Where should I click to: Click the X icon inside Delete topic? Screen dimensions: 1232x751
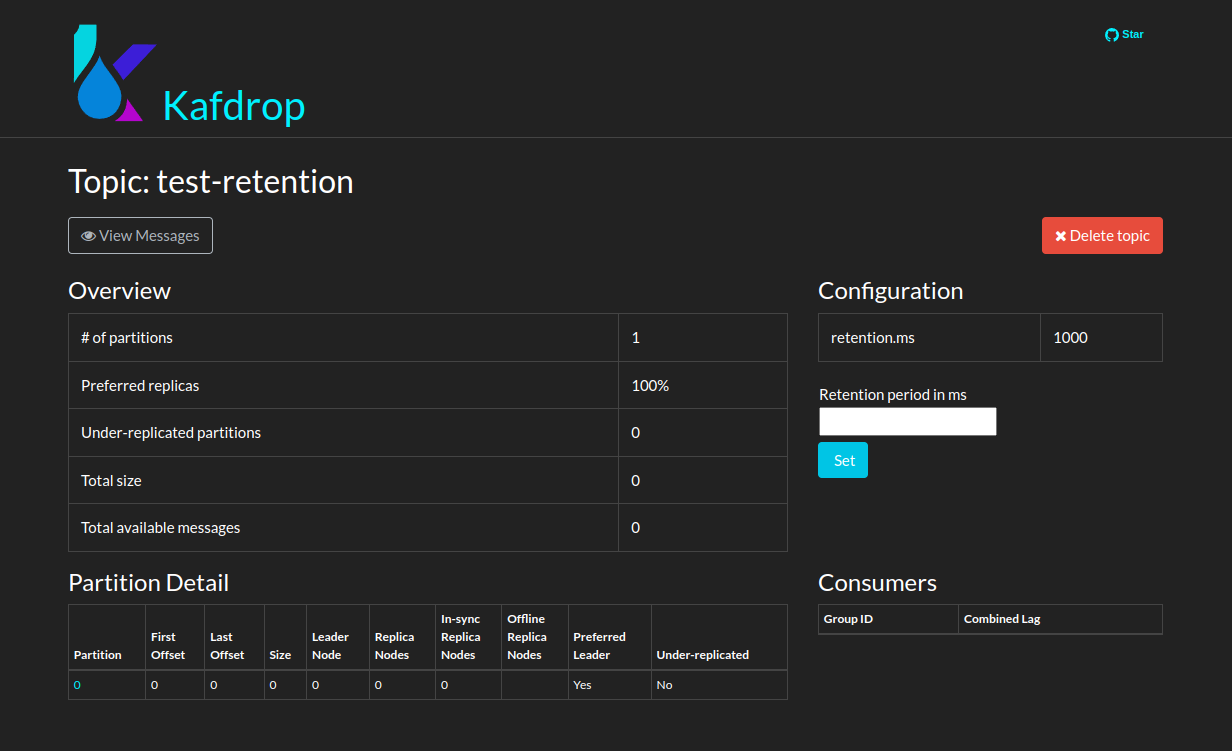click(x=1061, y=235)
